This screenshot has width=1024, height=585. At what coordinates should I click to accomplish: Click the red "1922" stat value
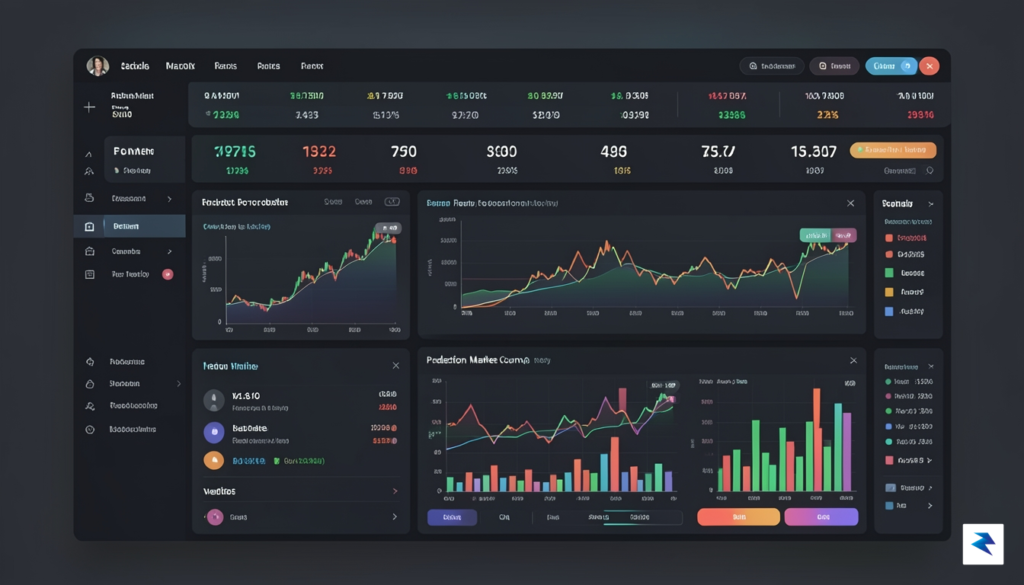319,151
